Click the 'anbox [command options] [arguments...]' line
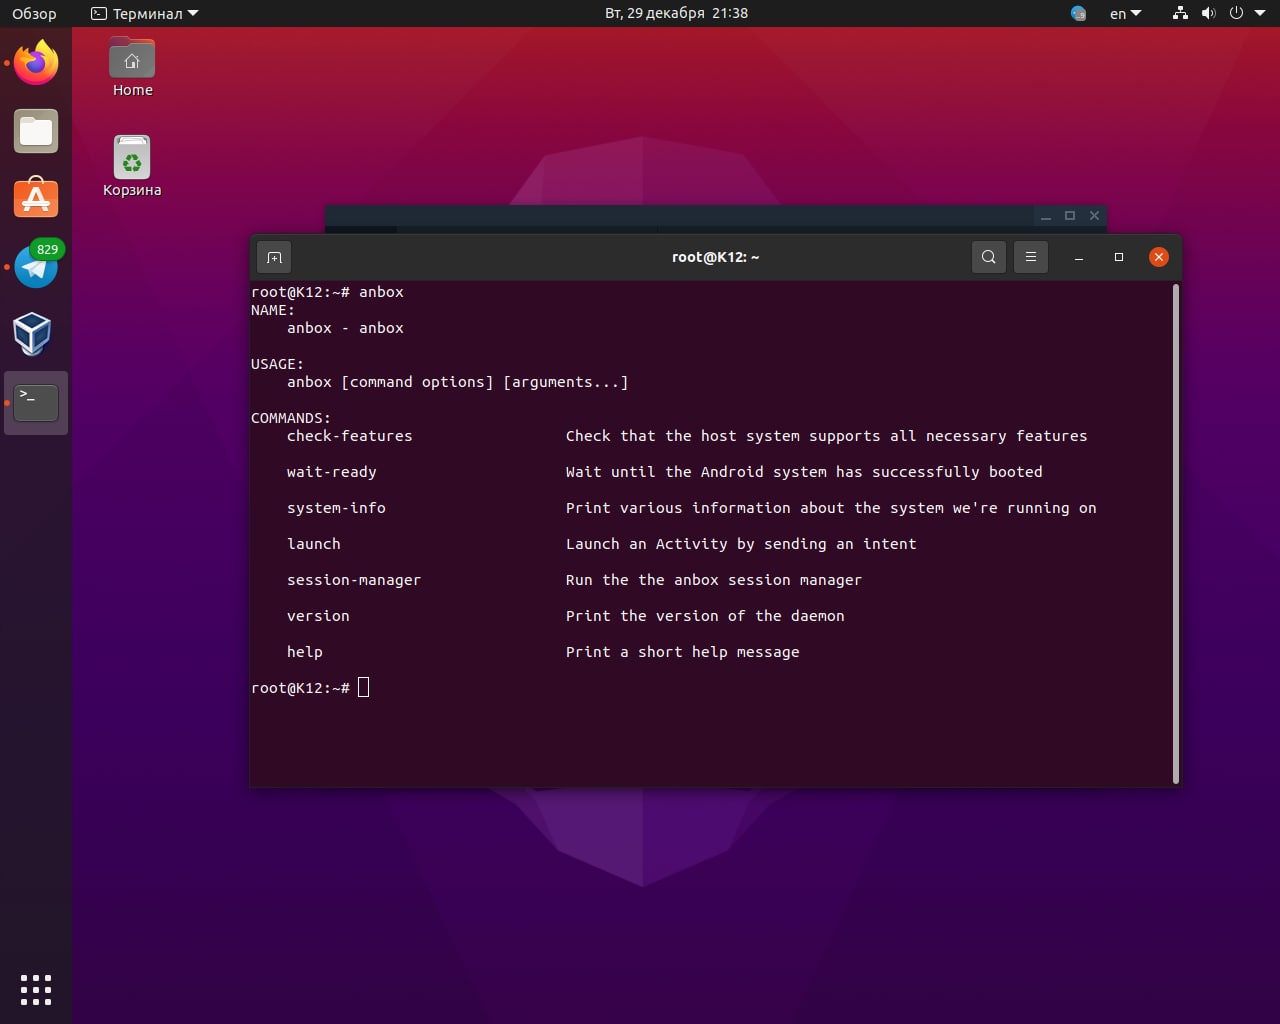 (x=458, y=382)
